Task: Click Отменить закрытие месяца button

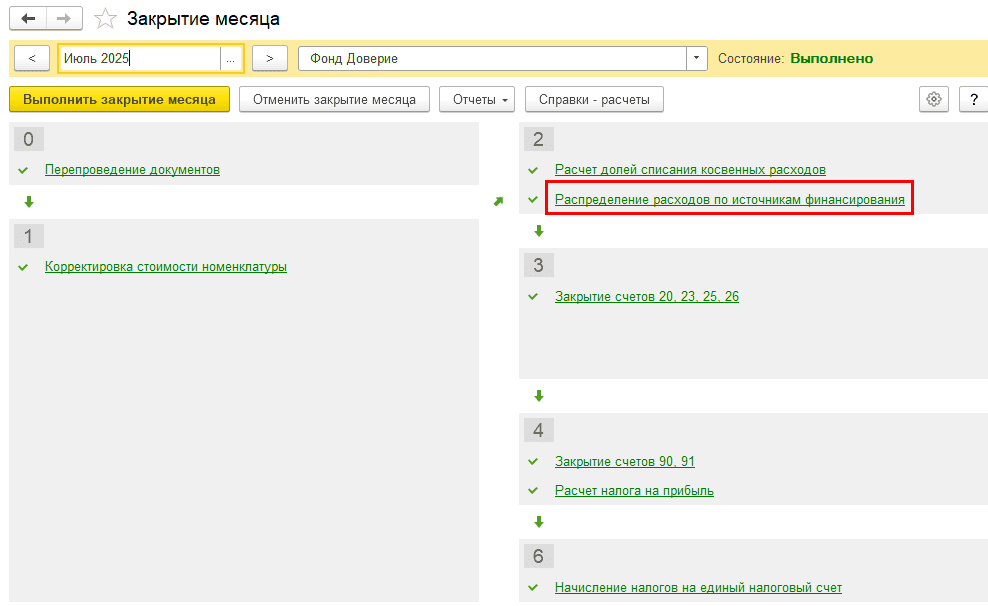Action: coord(334,99)
